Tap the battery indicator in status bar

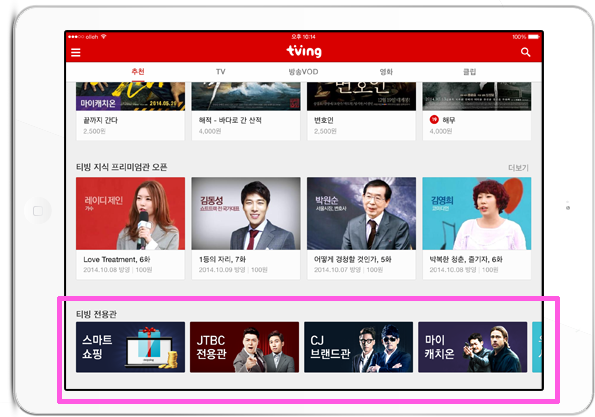(534, 37)
